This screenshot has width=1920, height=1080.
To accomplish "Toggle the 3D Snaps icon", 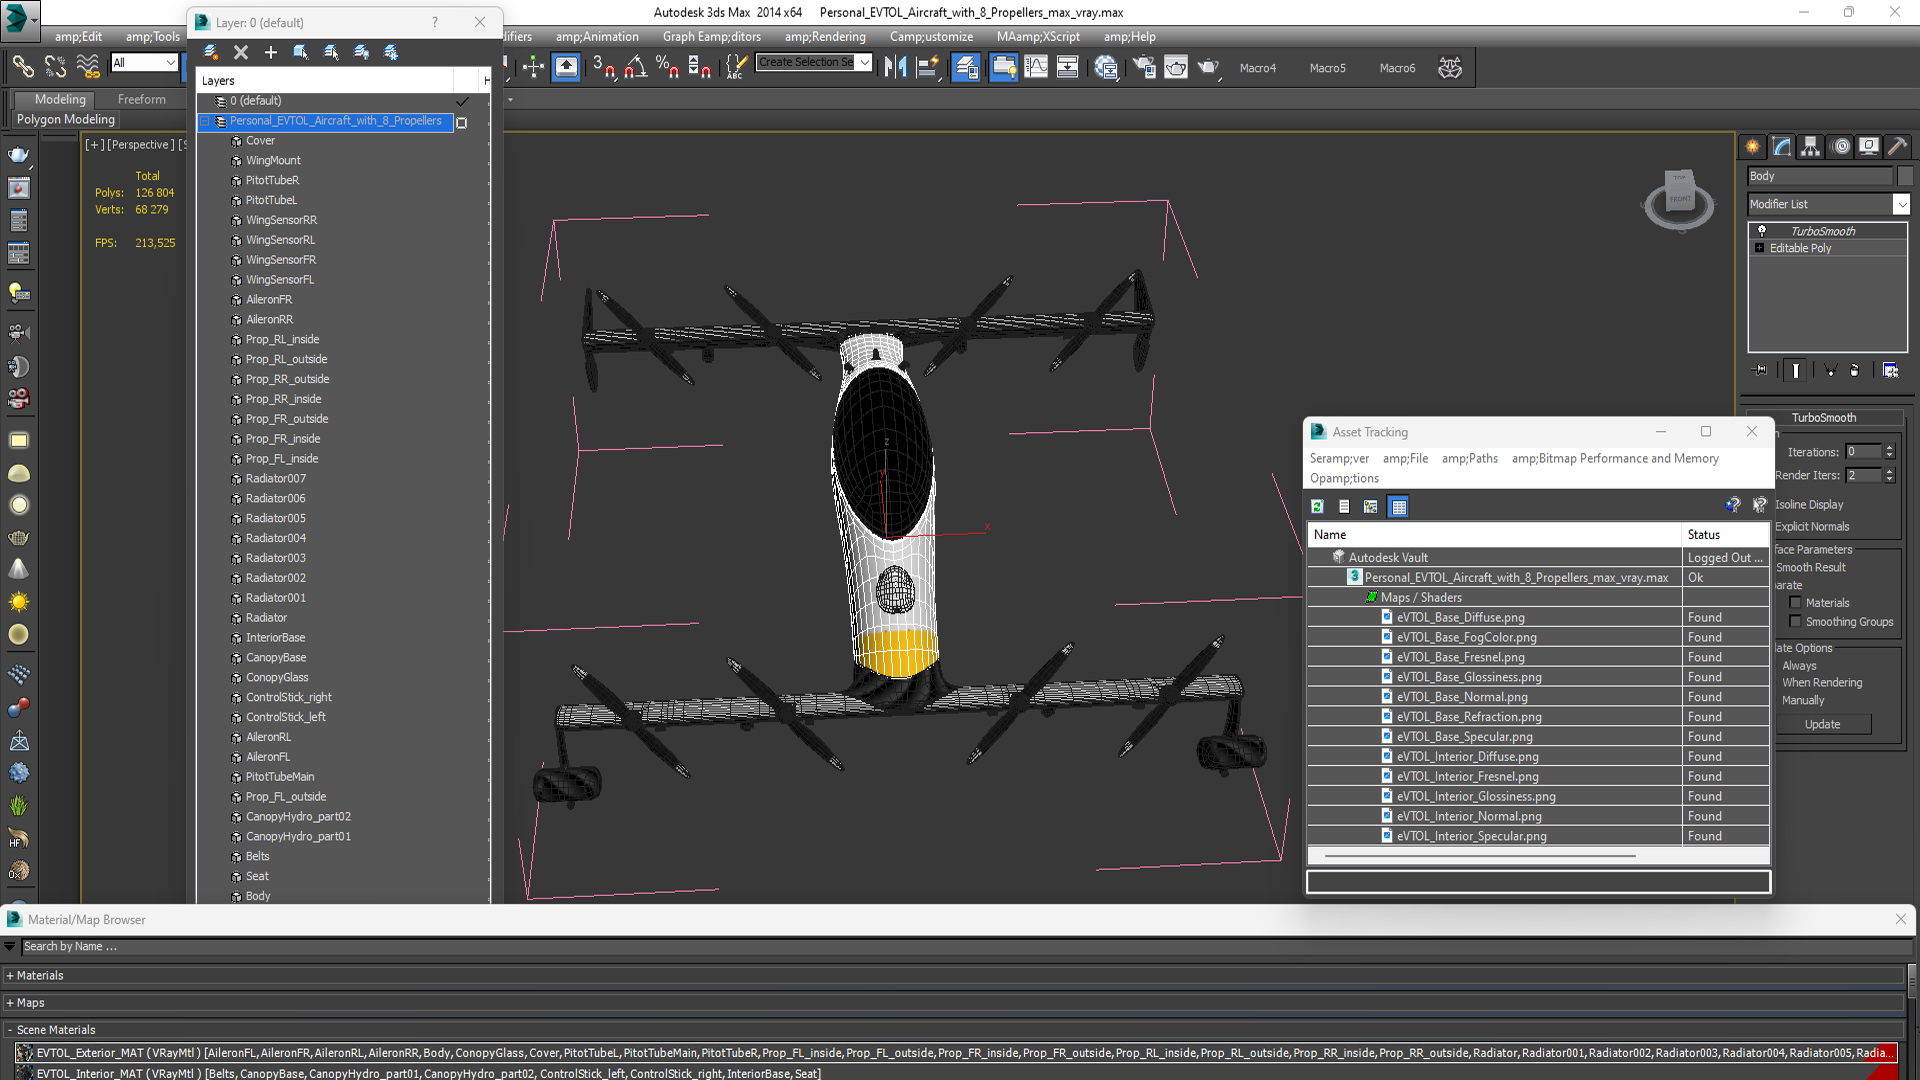I will pyautogui.click(x=603, y=67).
